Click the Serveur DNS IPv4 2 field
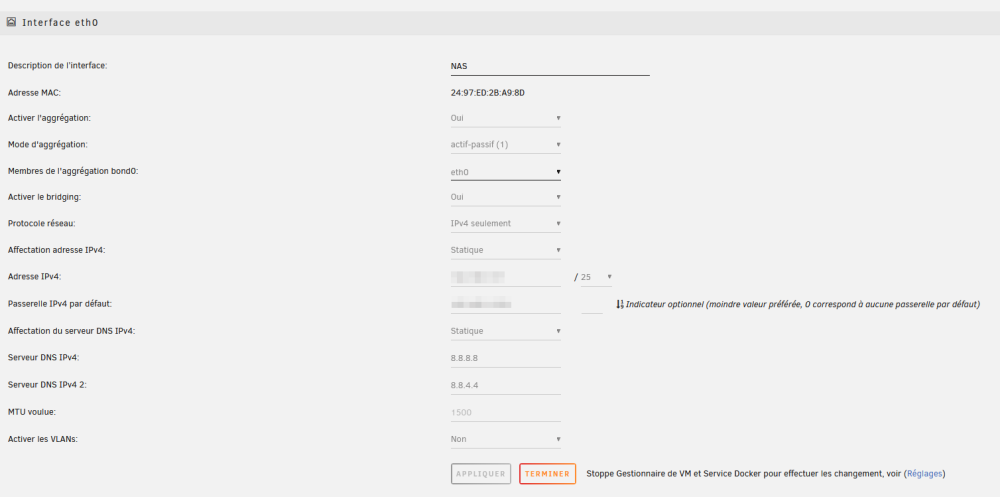This screenshot has height=497, width=1000. 506,385
